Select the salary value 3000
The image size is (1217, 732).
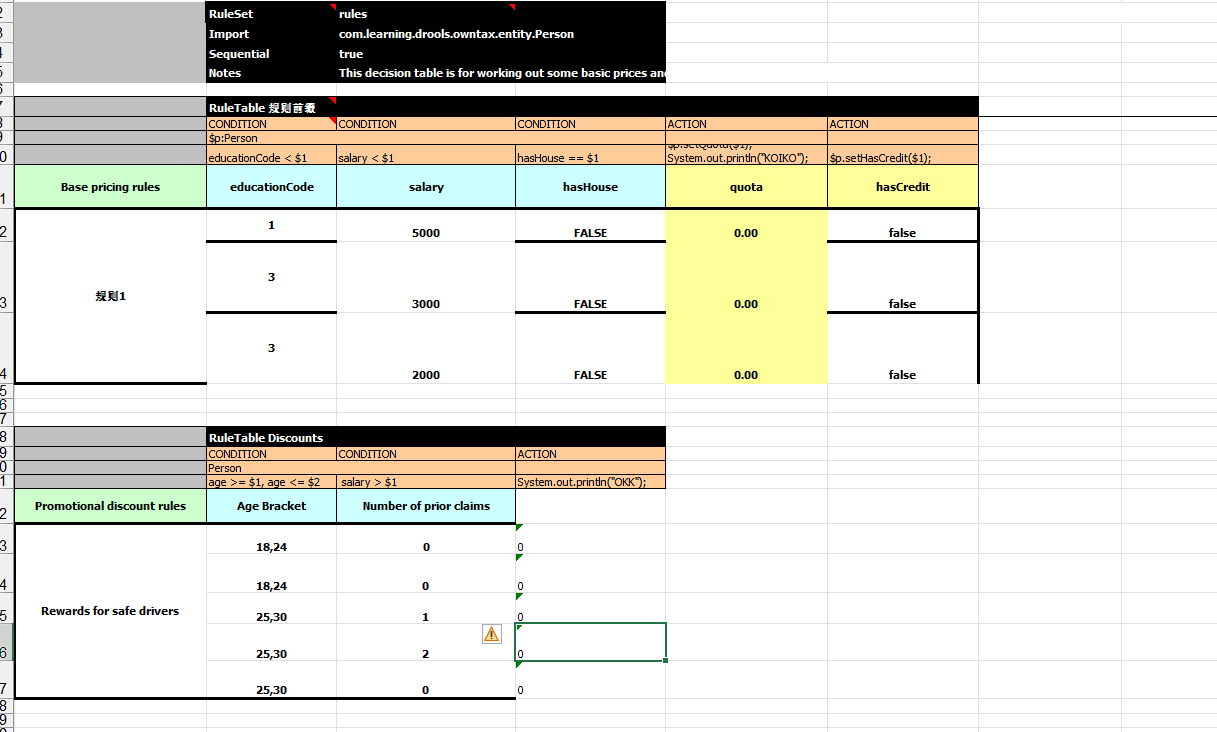[x=426, y=277]
